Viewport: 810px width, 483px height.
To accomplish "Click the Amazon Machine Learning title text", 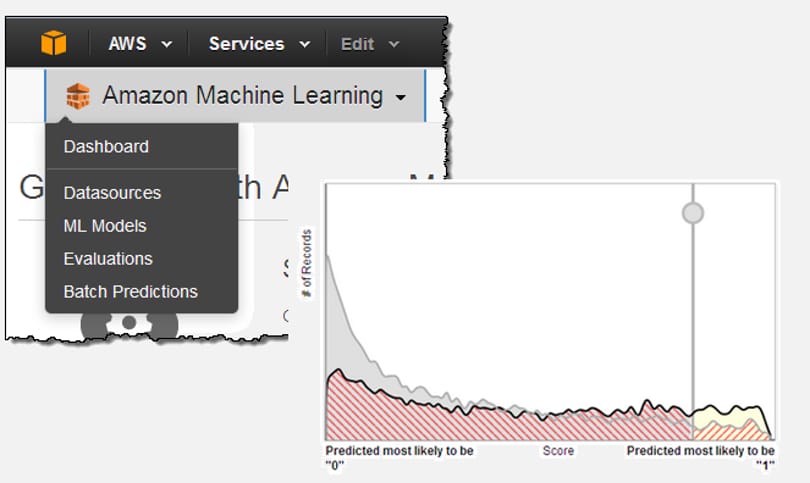I will [243, 96].
